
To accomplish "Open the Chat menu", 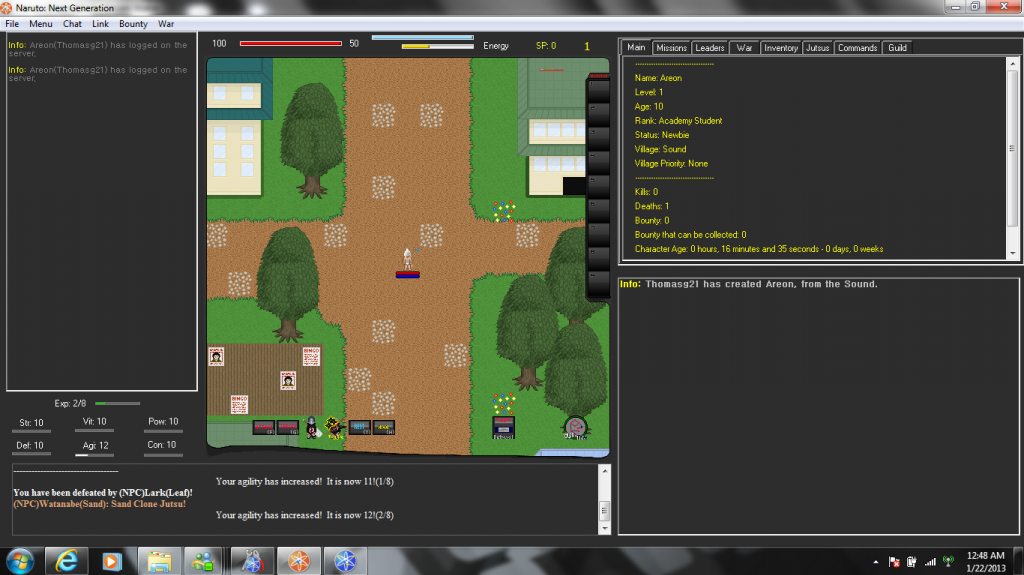I will (x=72, y=24).
